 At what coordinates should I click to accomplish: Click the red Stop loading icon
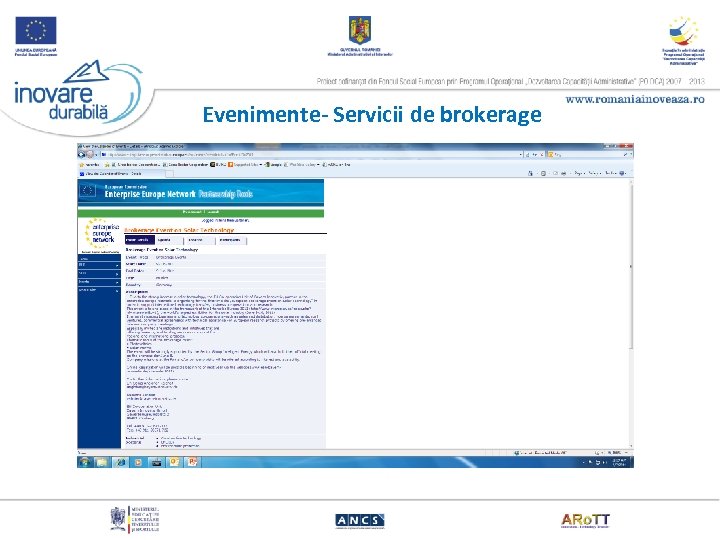pyautogui.click(x=542, y=155)
